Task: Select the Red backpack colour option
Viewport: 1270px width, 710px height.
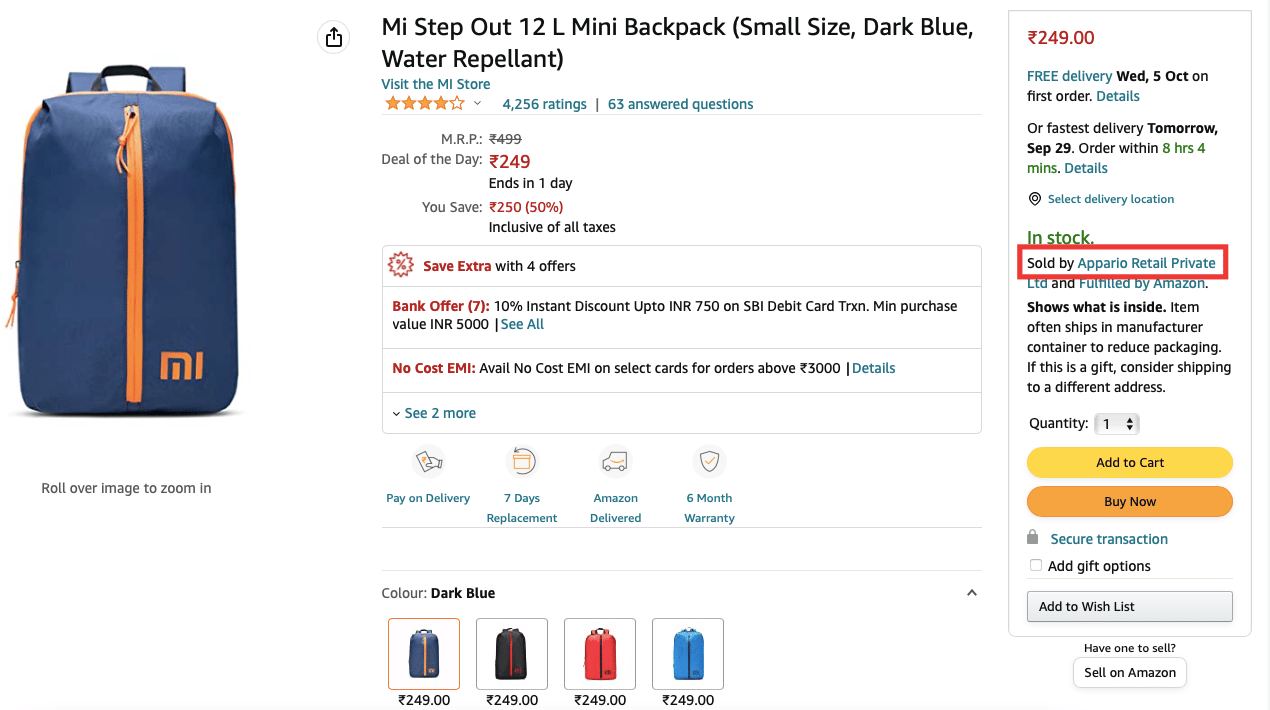Action: click(x=599, y=653)
